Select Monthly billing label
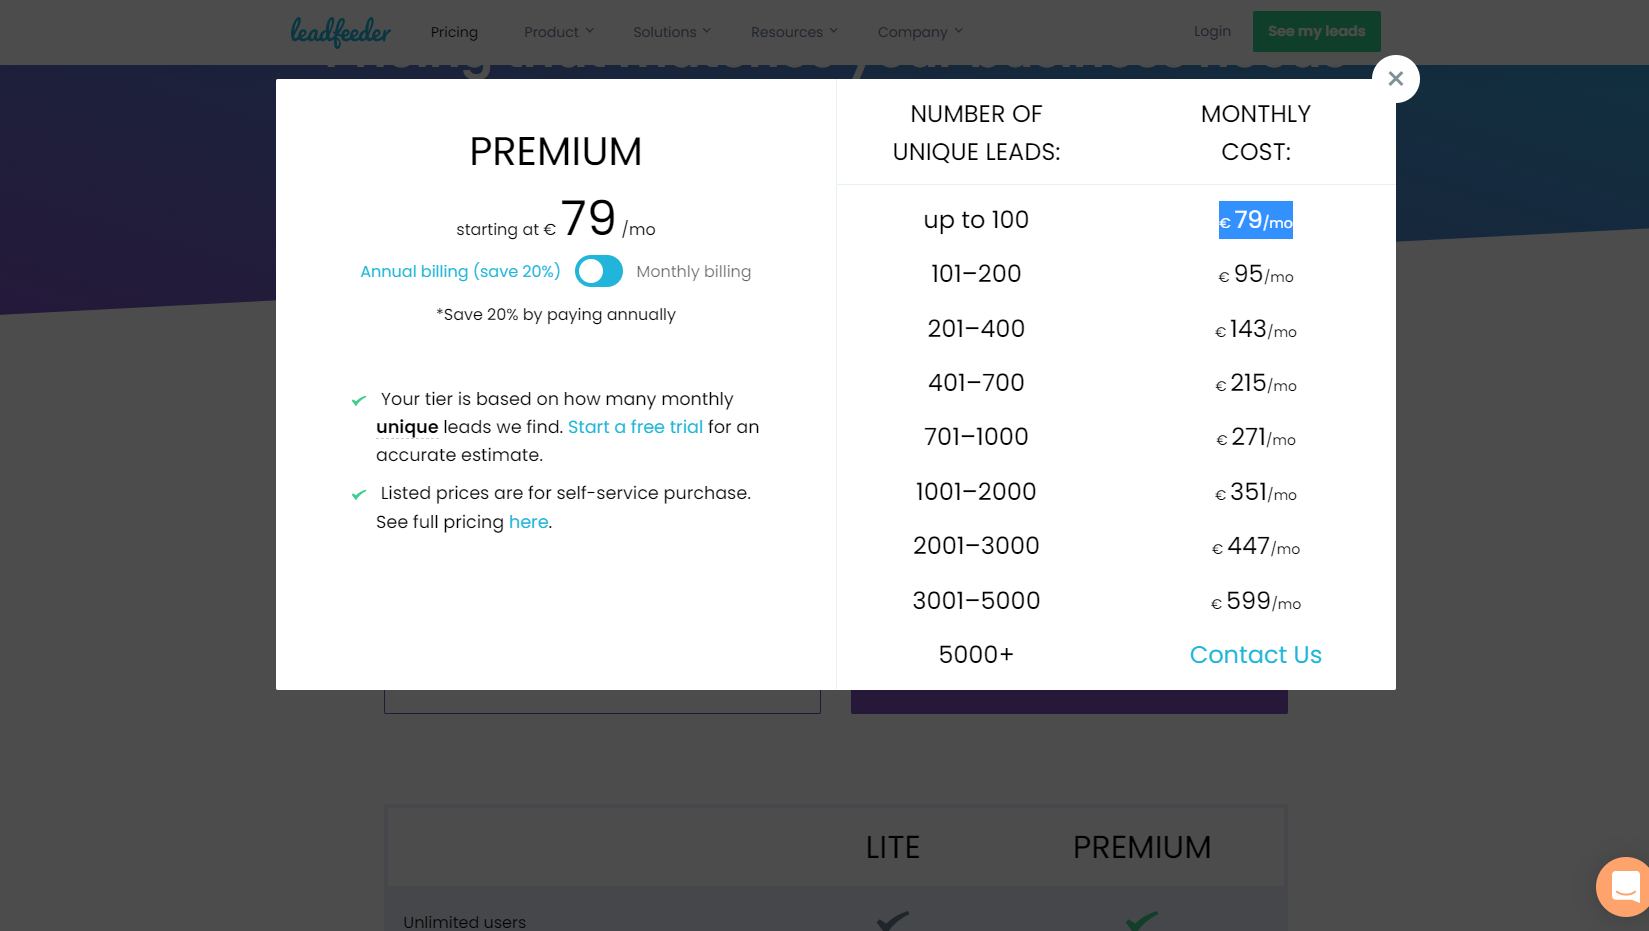 693,271
